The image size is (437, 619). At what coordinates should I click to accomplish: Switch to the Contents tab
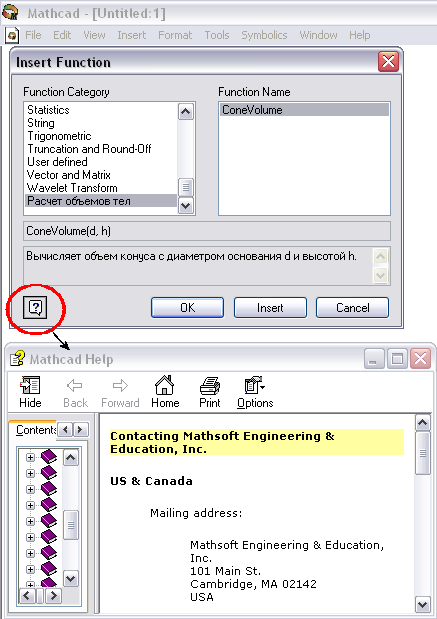pyautogui.click(x=35, y=430)
